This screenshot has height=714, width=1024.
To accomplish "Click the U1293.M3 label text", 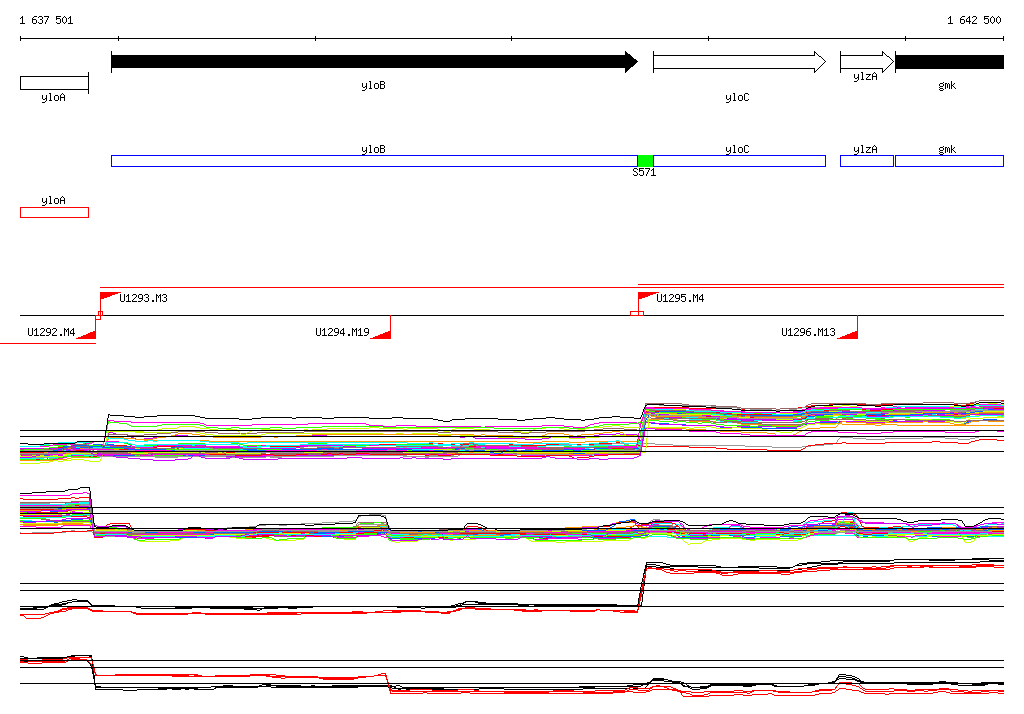I will (143, 298).
